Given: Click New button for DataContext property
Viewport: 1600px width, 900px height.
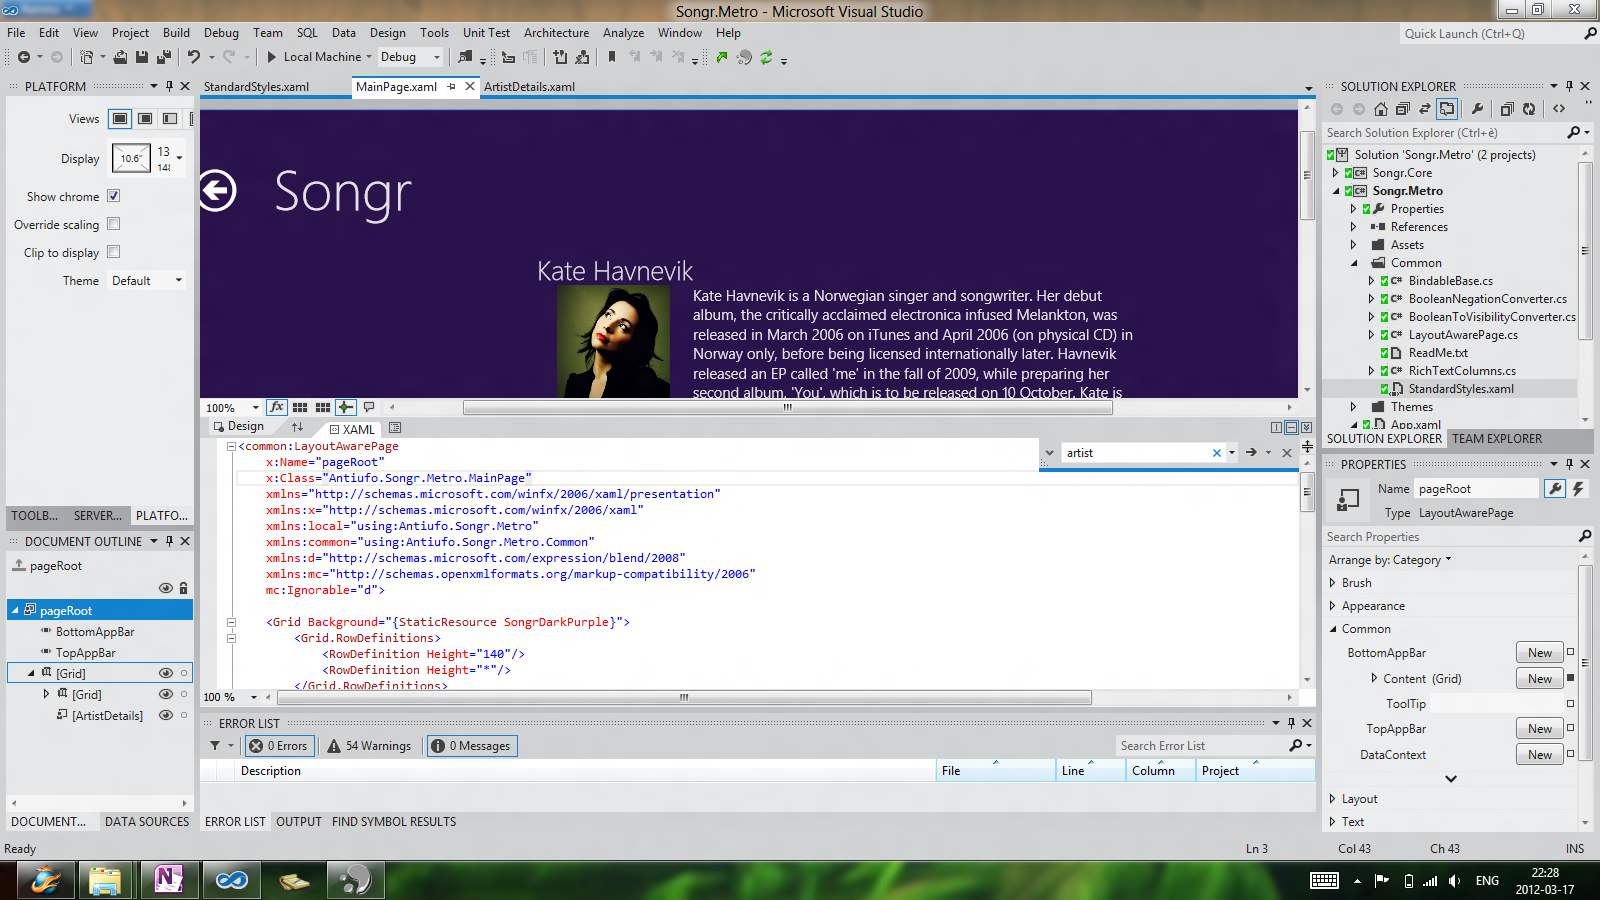Looking at the screenshot, I should pyautogui.click(x=1540, y=755).
